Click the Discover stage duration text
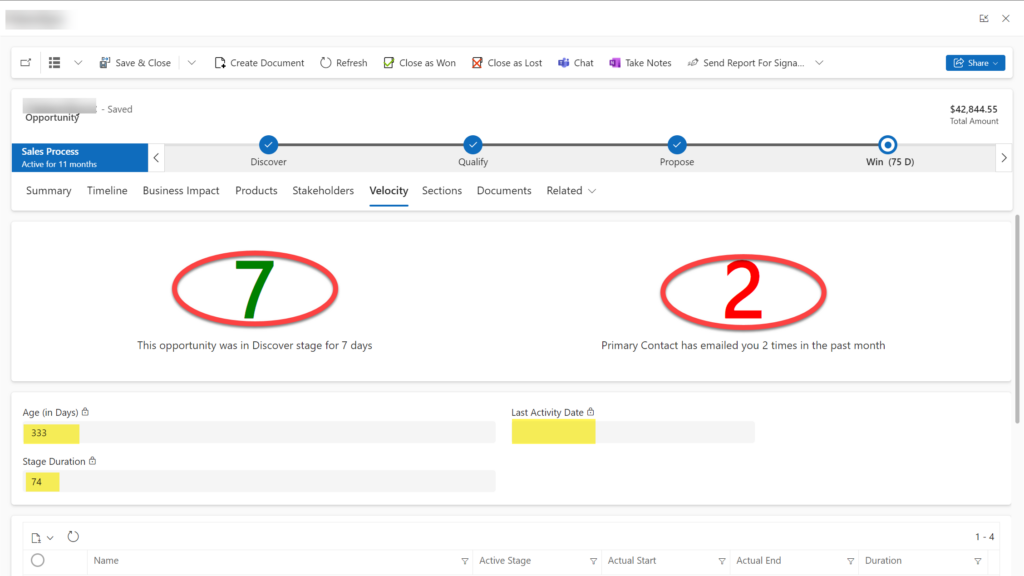The height and width of the screenshot is (576, 1024). (x=255, y=345)
